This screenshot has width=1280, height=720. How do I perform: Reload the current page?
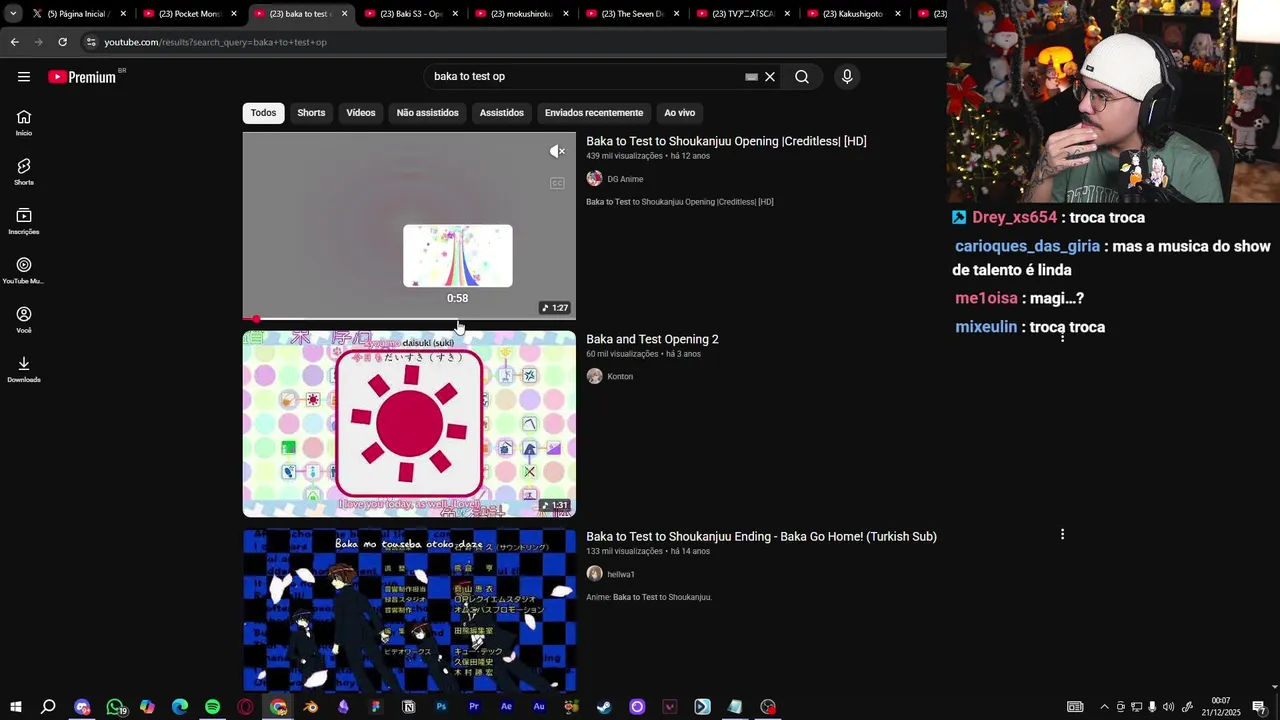tap(62, 42)
